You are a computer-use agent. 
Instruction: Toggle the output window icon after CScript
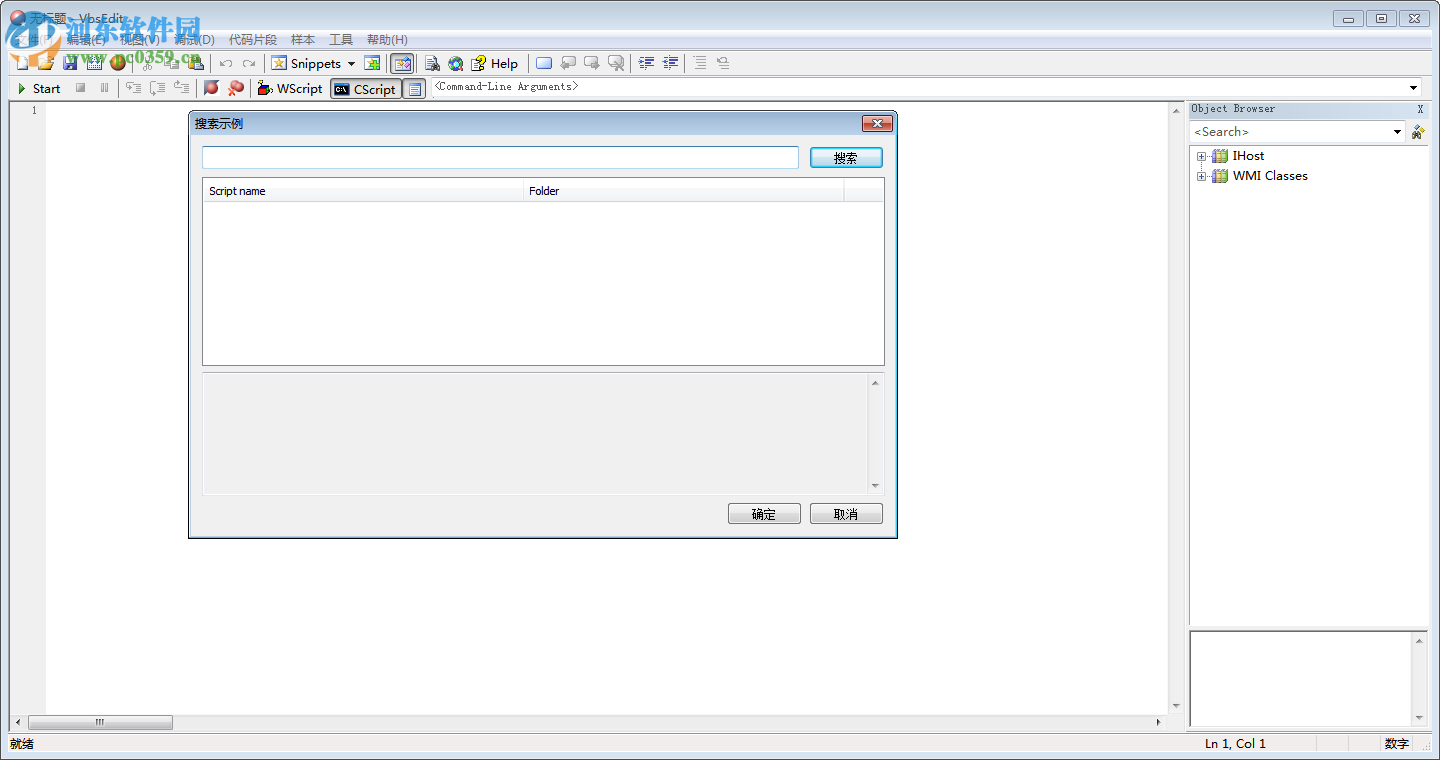pos(415,89)
